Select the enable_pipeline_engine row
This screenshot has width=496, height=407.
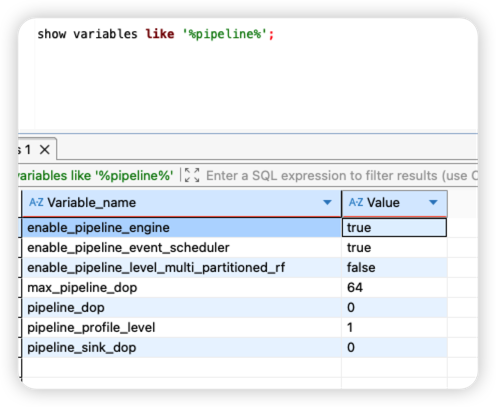pos(182,228)
